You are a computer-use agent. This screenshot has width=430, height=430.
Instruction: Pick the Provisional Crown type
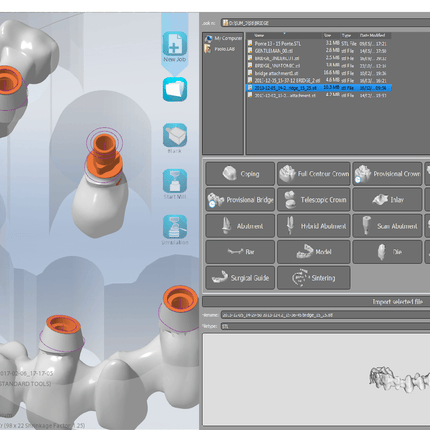(x=387, y=174)
